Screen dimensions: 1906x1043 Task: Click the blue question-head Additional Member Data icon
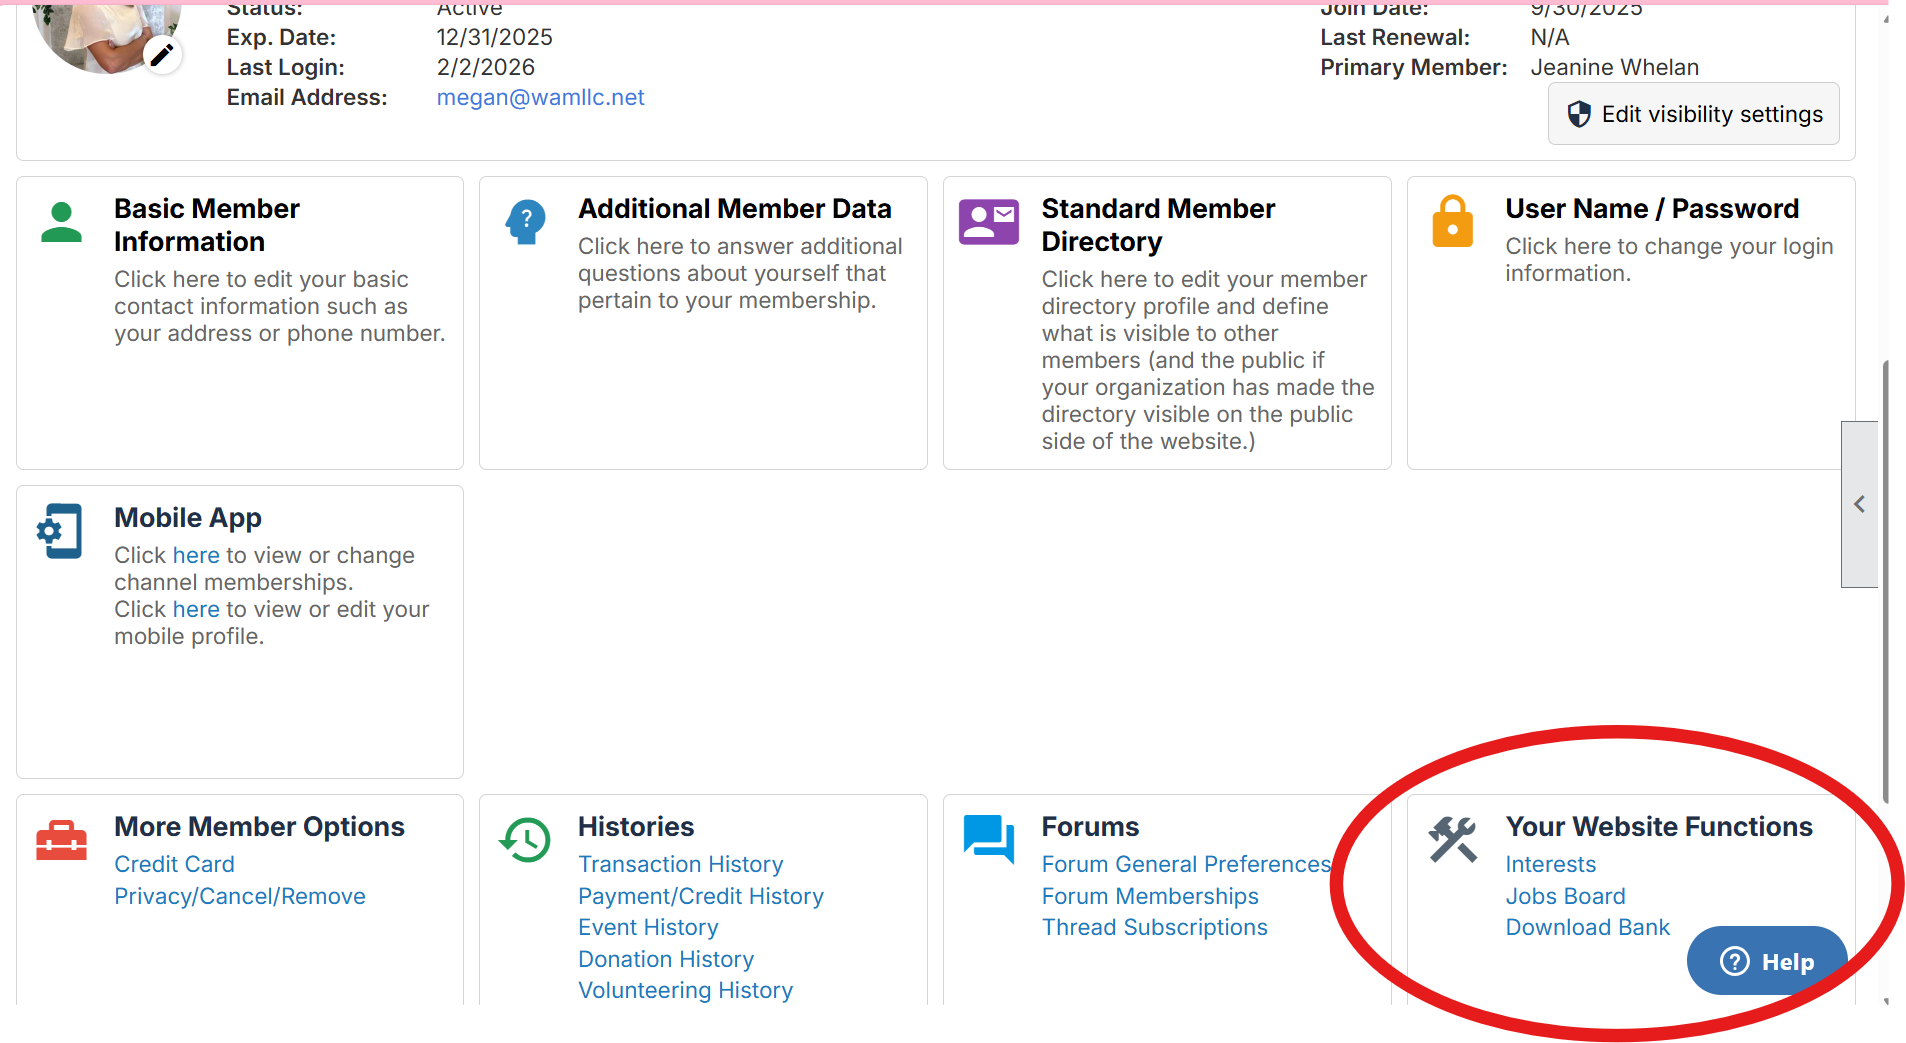click(525, 222)
